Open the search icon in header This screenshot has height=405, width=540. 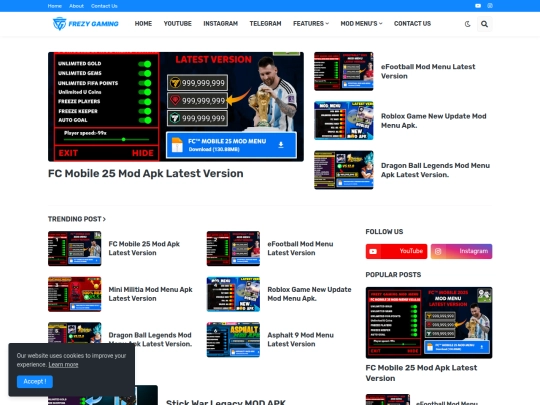point(484,24)
